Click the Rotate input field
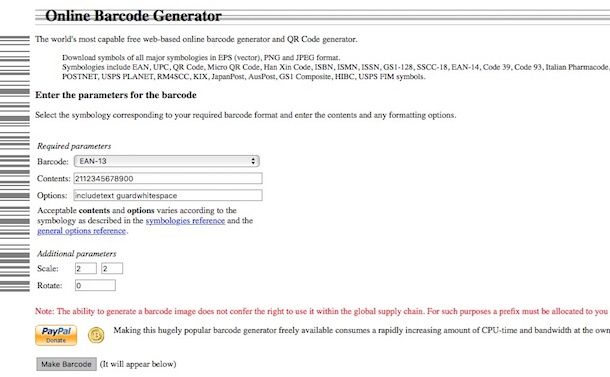Image resolution: width=610 pixels, height=377 pixels. (x=95, y=286)
